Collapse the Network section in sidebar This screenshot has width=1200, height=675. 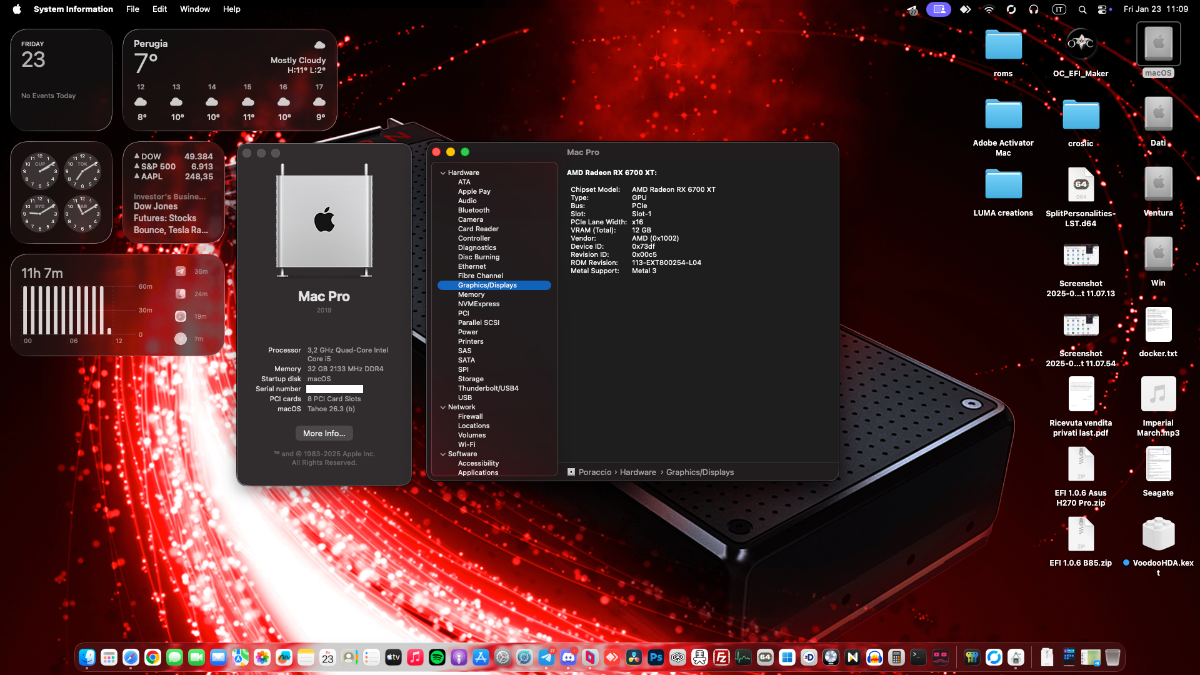442,407
